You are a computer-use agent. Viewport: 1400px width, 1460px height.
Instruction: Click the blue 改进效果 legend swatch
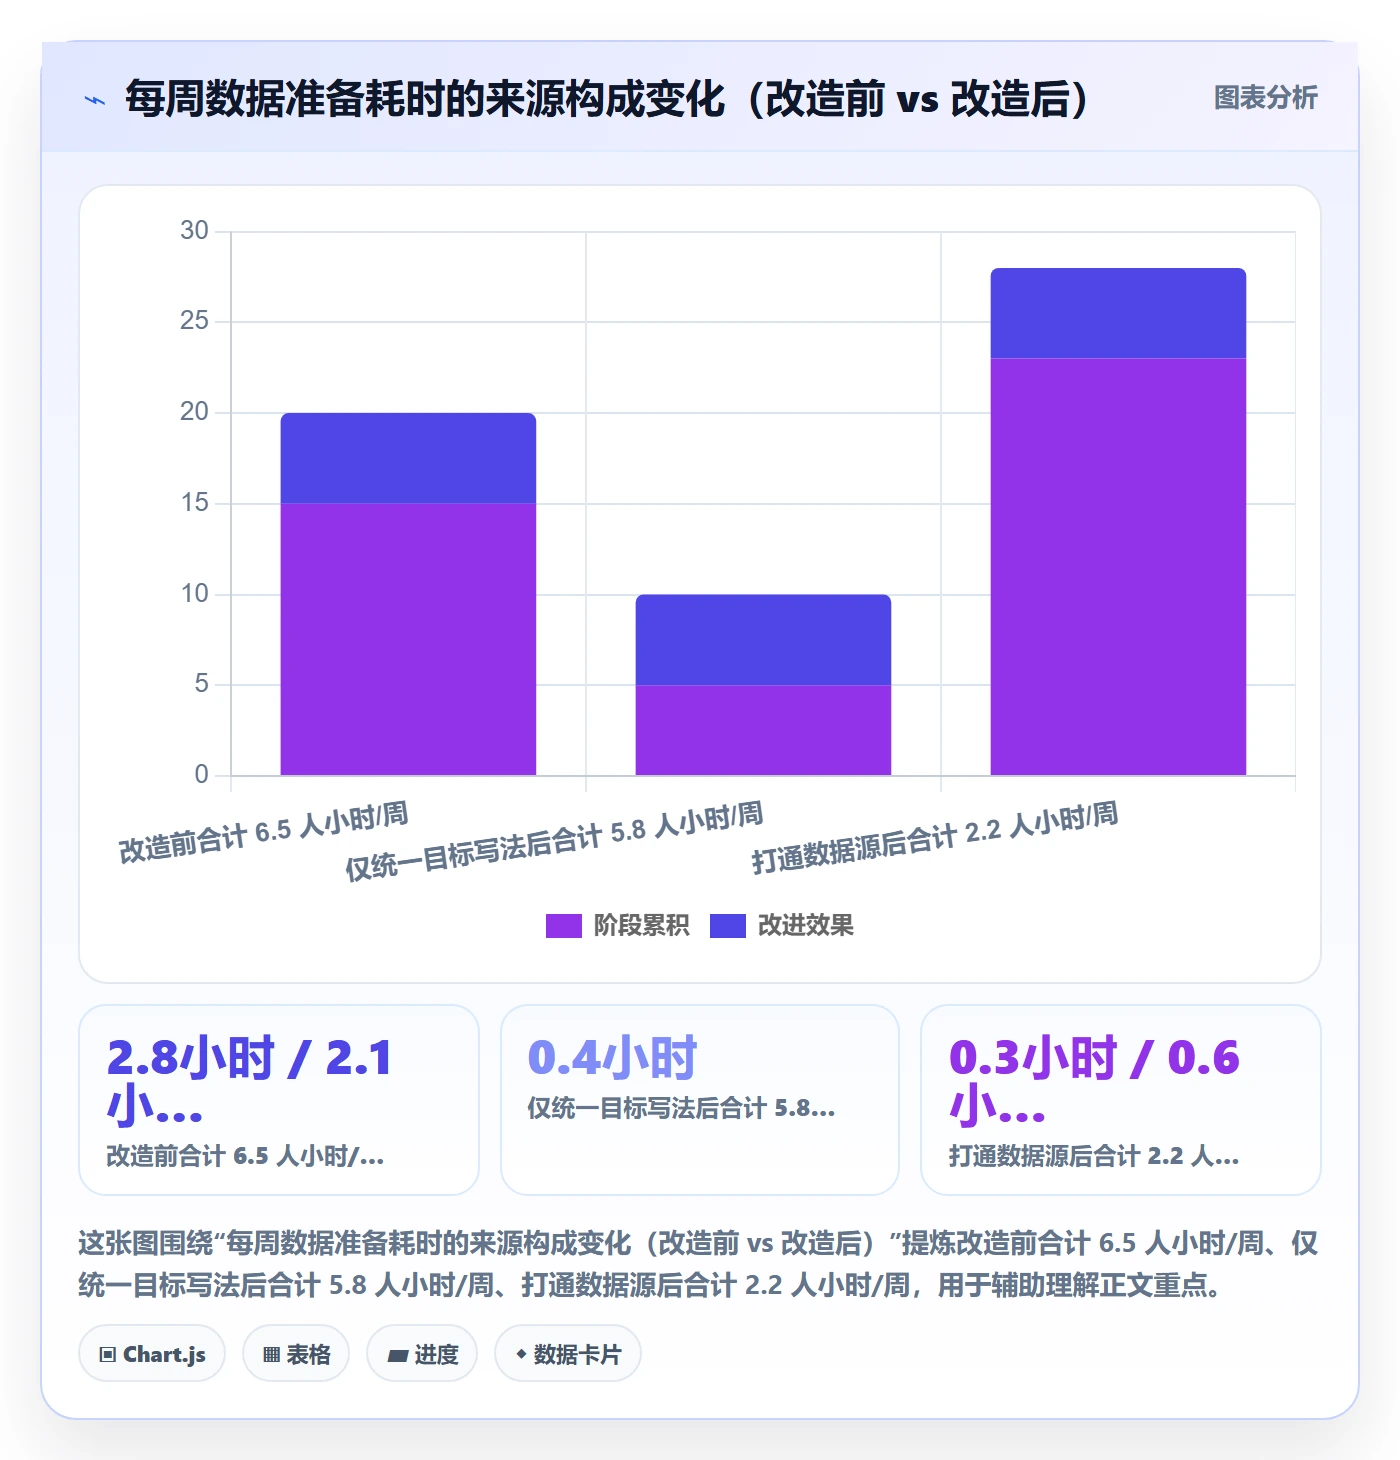click(x=728, y=926)
